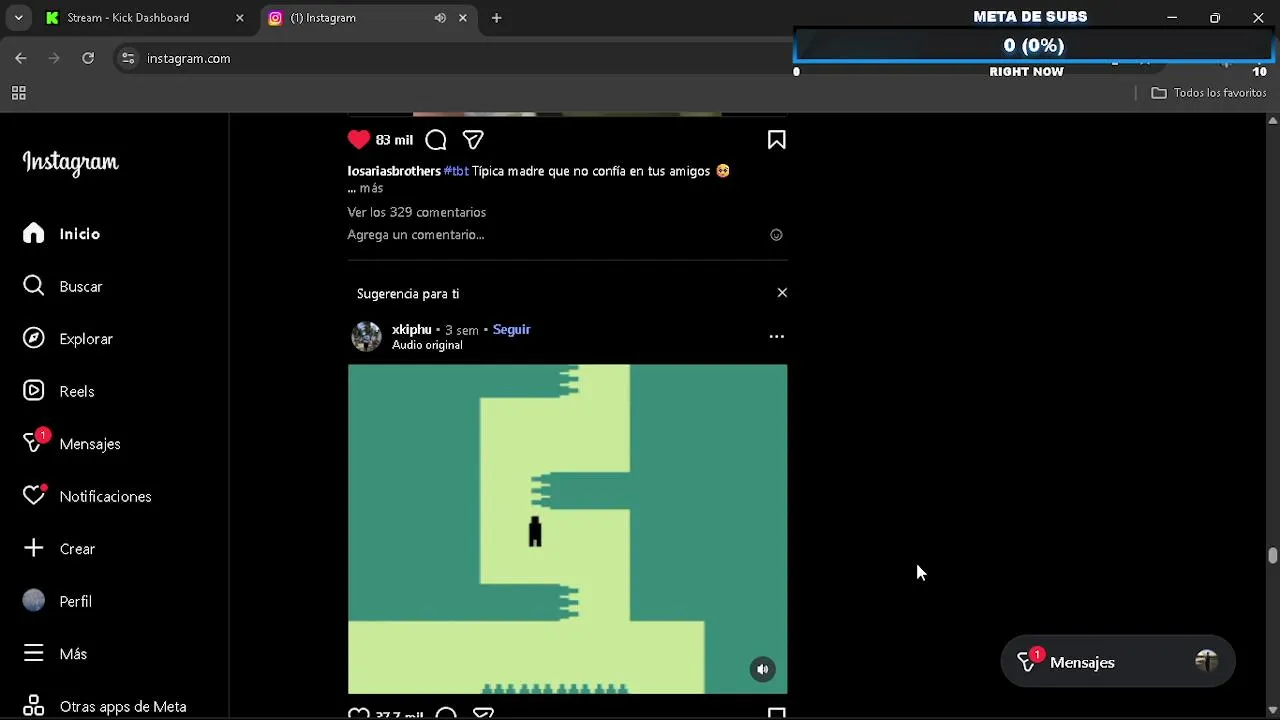
Task: Open Audio original link
Action: click(427, 345)
